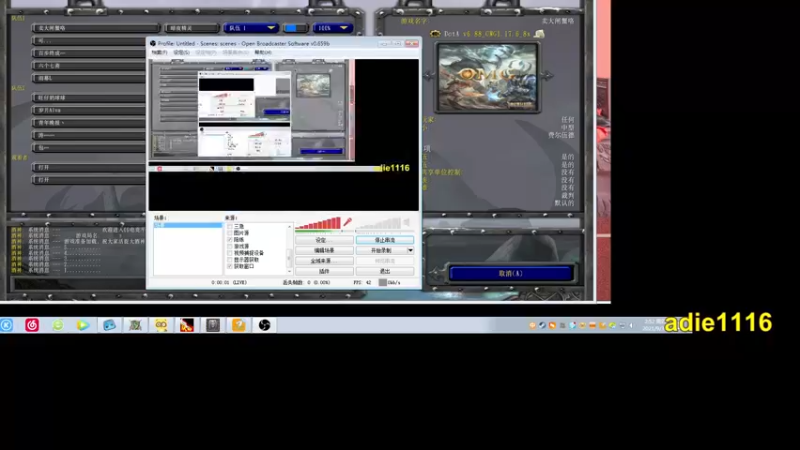Viewport: 800px width, 450px height.
Task: Open the green play-arrow taskbar icon
Action: click(x=83, y=325)
